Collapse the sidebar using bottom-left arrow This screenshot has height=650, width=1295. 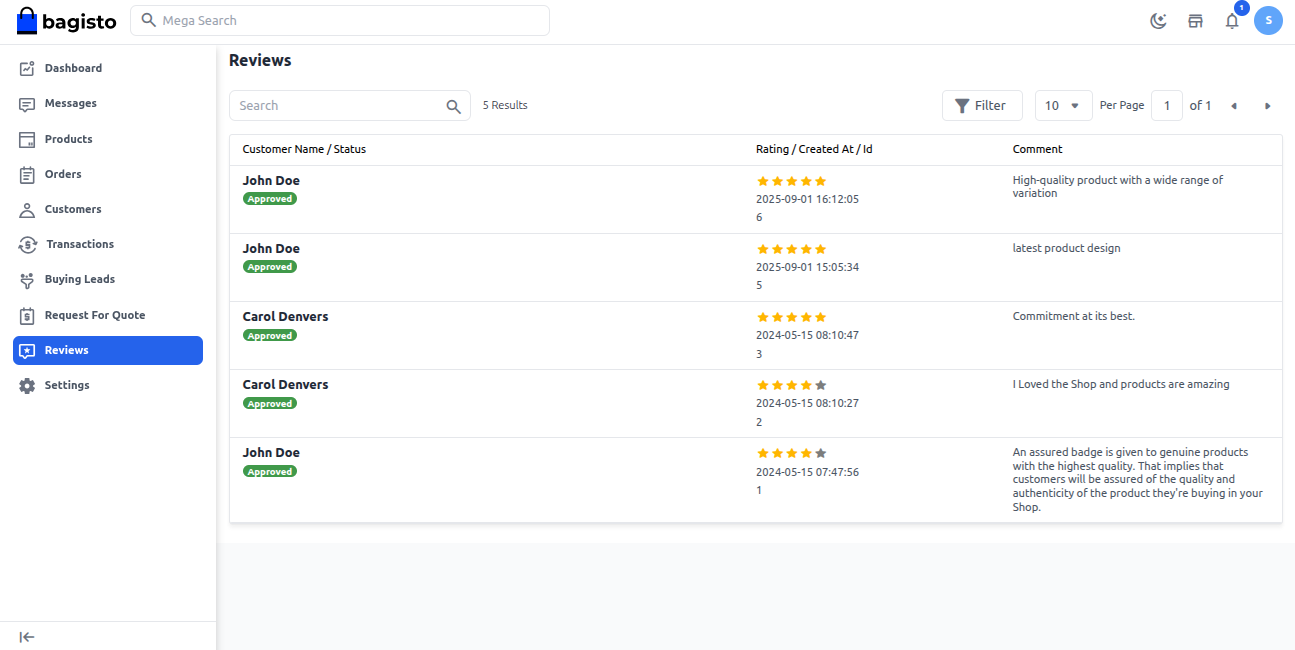pyautogui.click(x=27, y=637)
